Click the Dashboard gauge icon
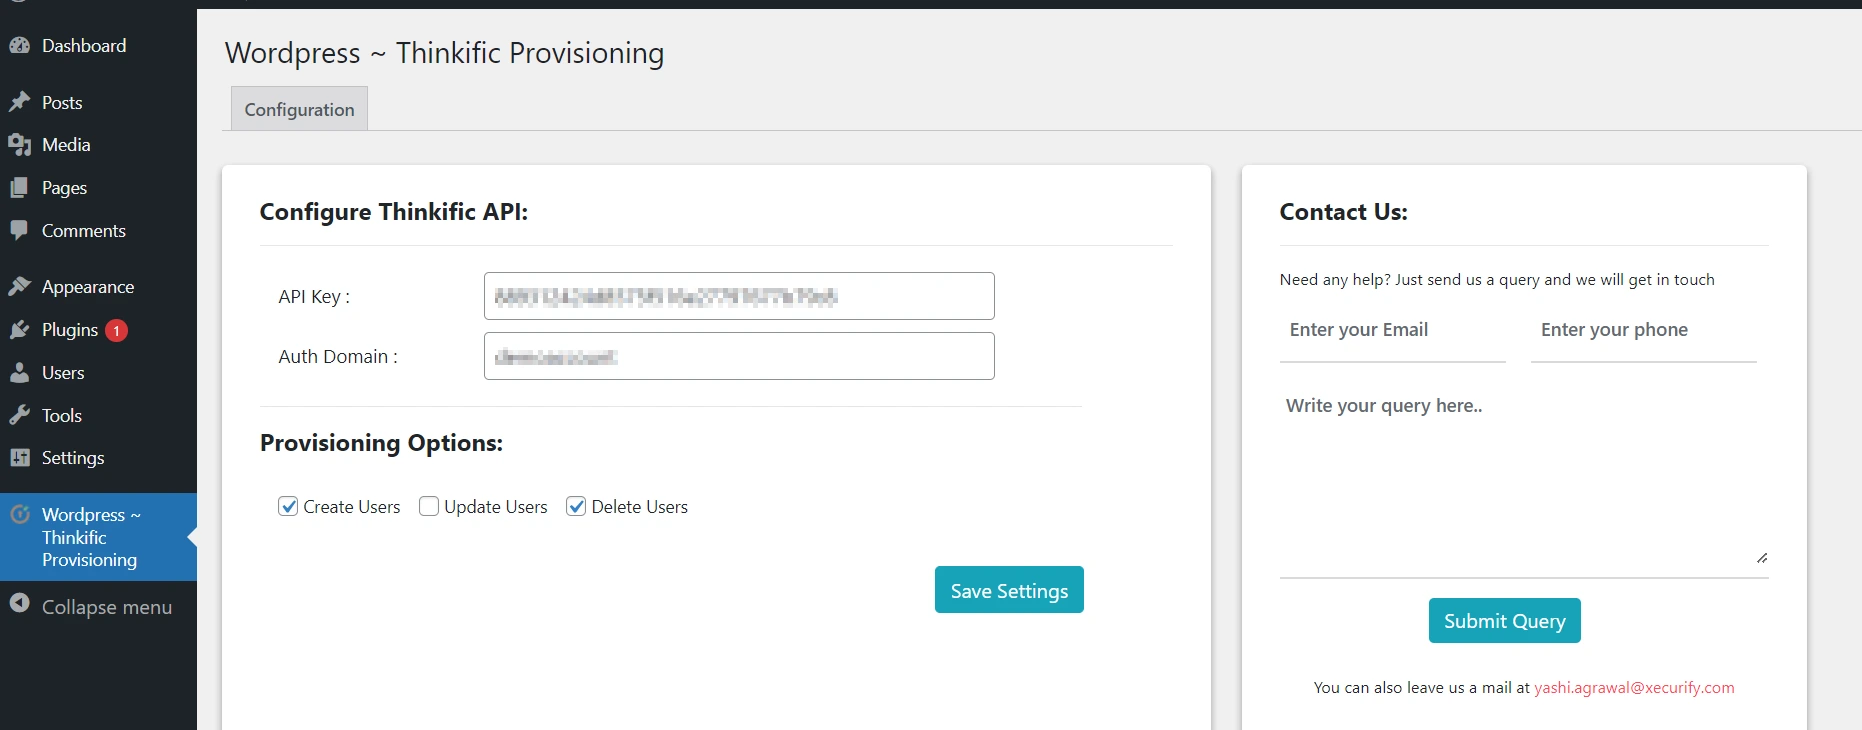Image resolution: width=1862 pixels, height=730 pixels. 19,45
